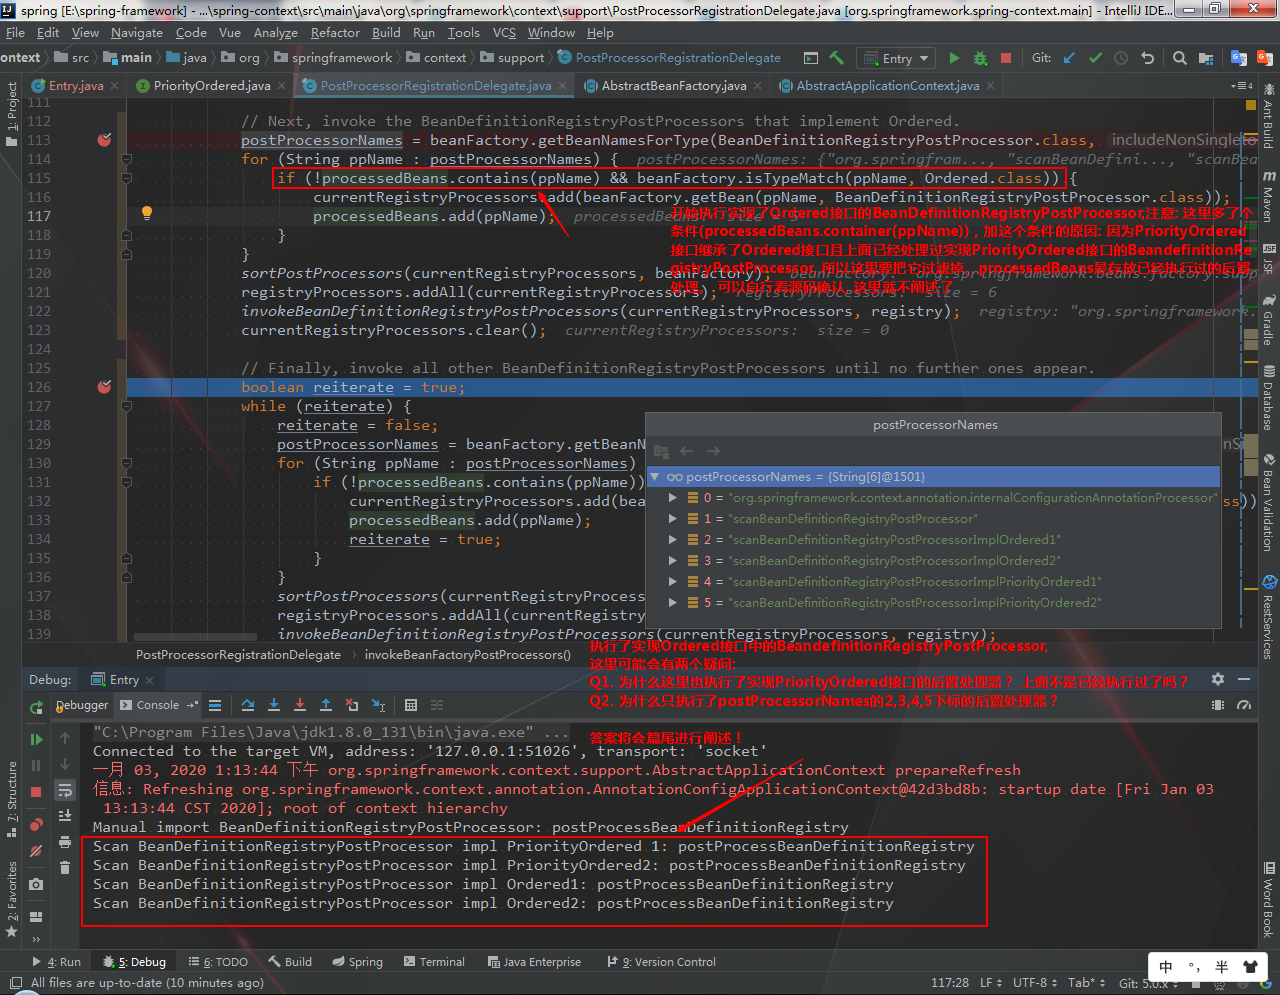
Task: Switch to the Debugger tab
Action: (x=82, y=705)
